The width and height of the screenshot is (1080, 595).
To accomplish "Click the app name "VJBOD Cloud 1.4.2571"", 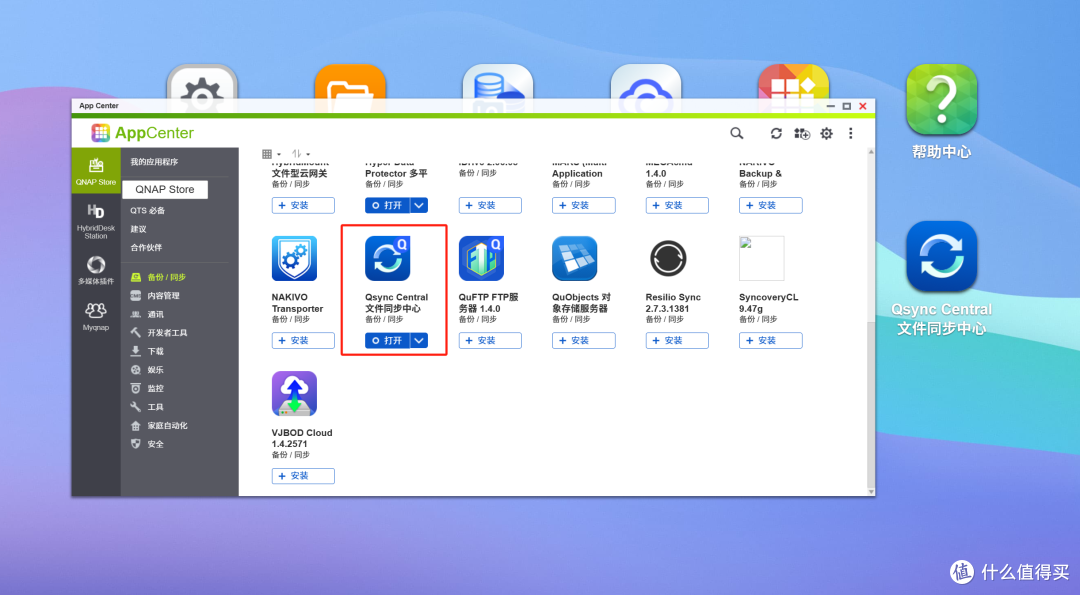I will 302,438.
